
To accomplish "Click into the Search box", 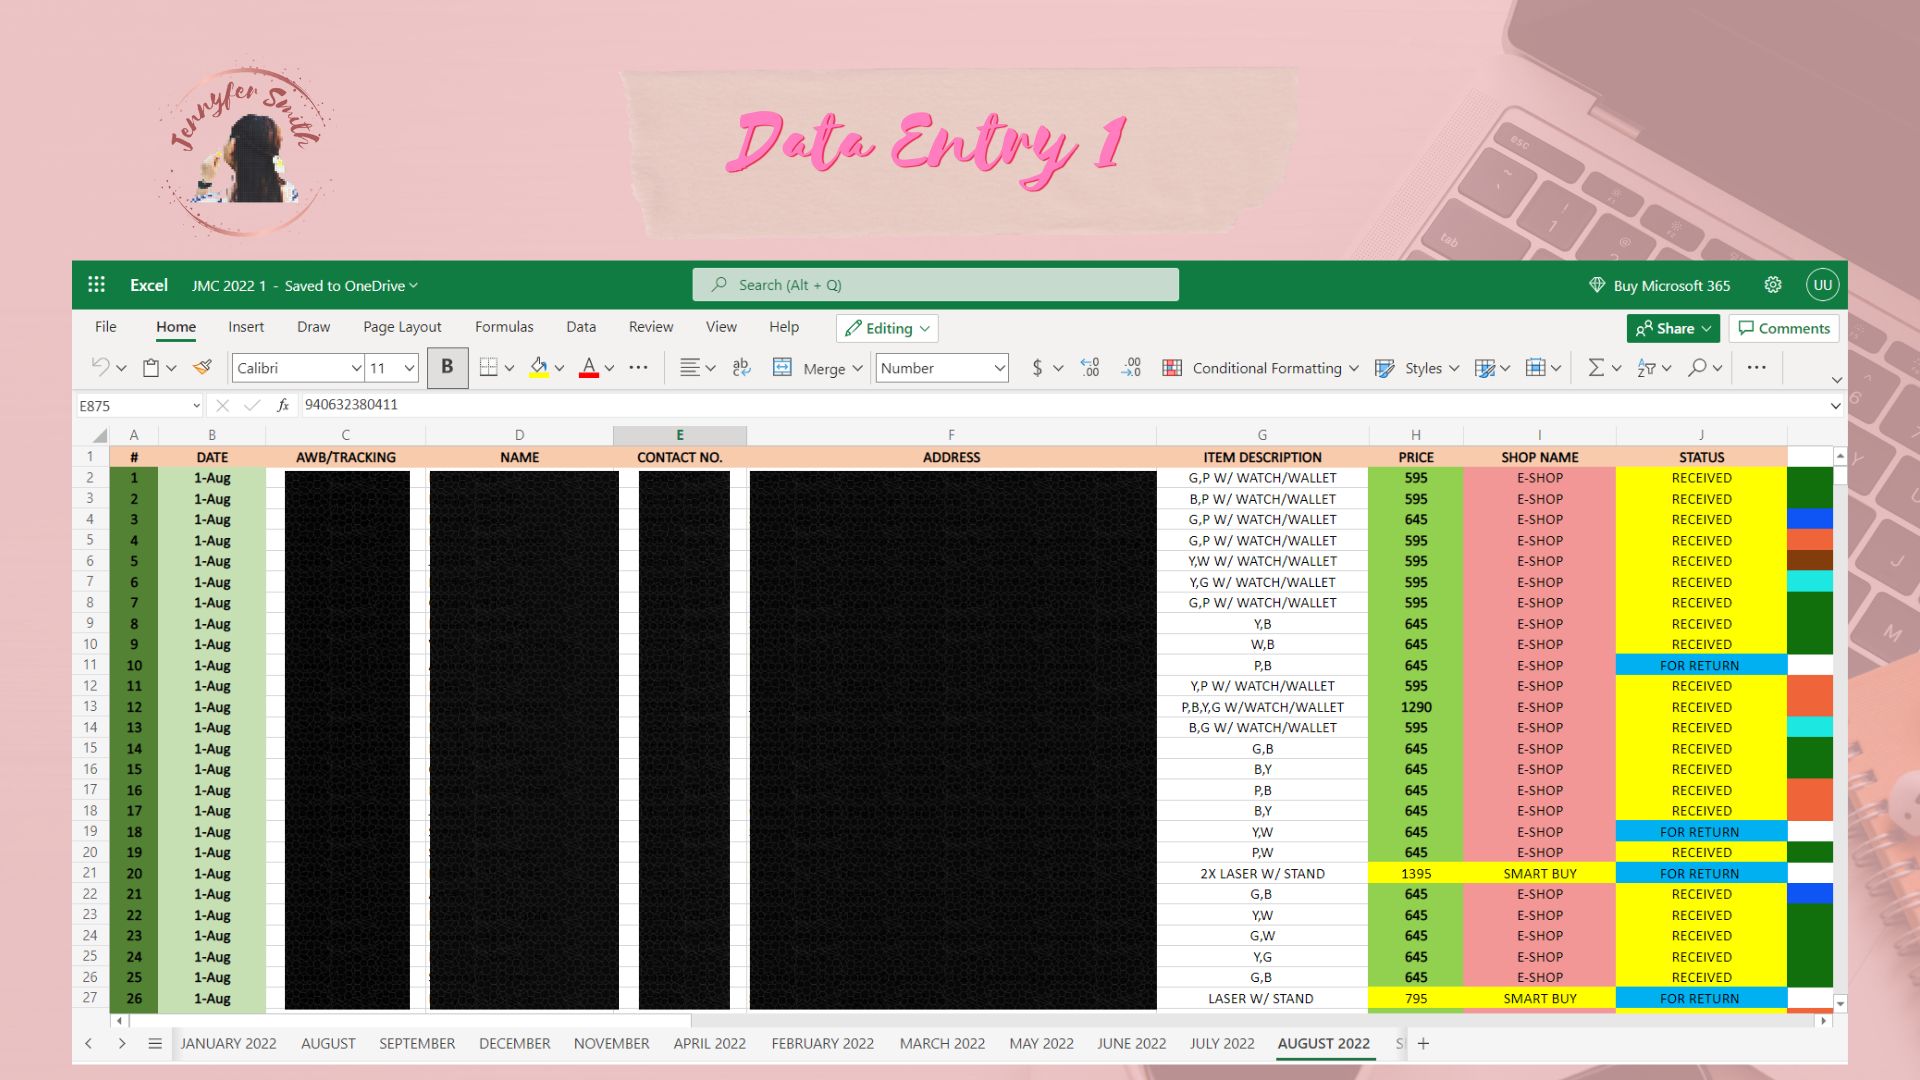I will pyautogui.click(x=935, y=285).
